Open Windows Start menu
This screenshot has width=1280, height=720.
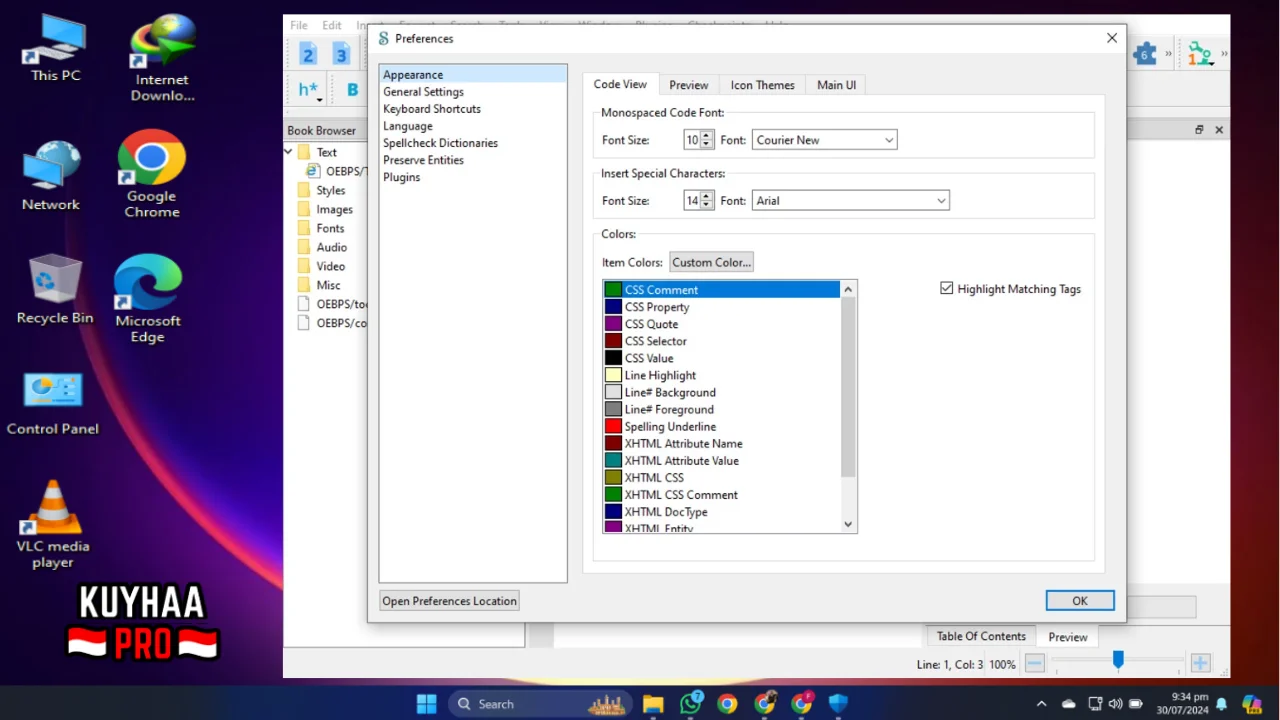pos(426,704)
